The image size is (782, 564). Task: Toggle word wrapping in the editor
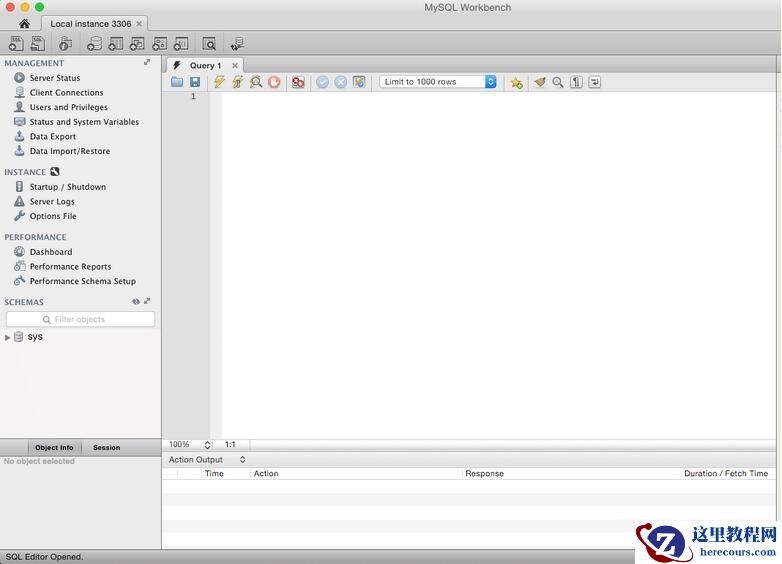594,82
